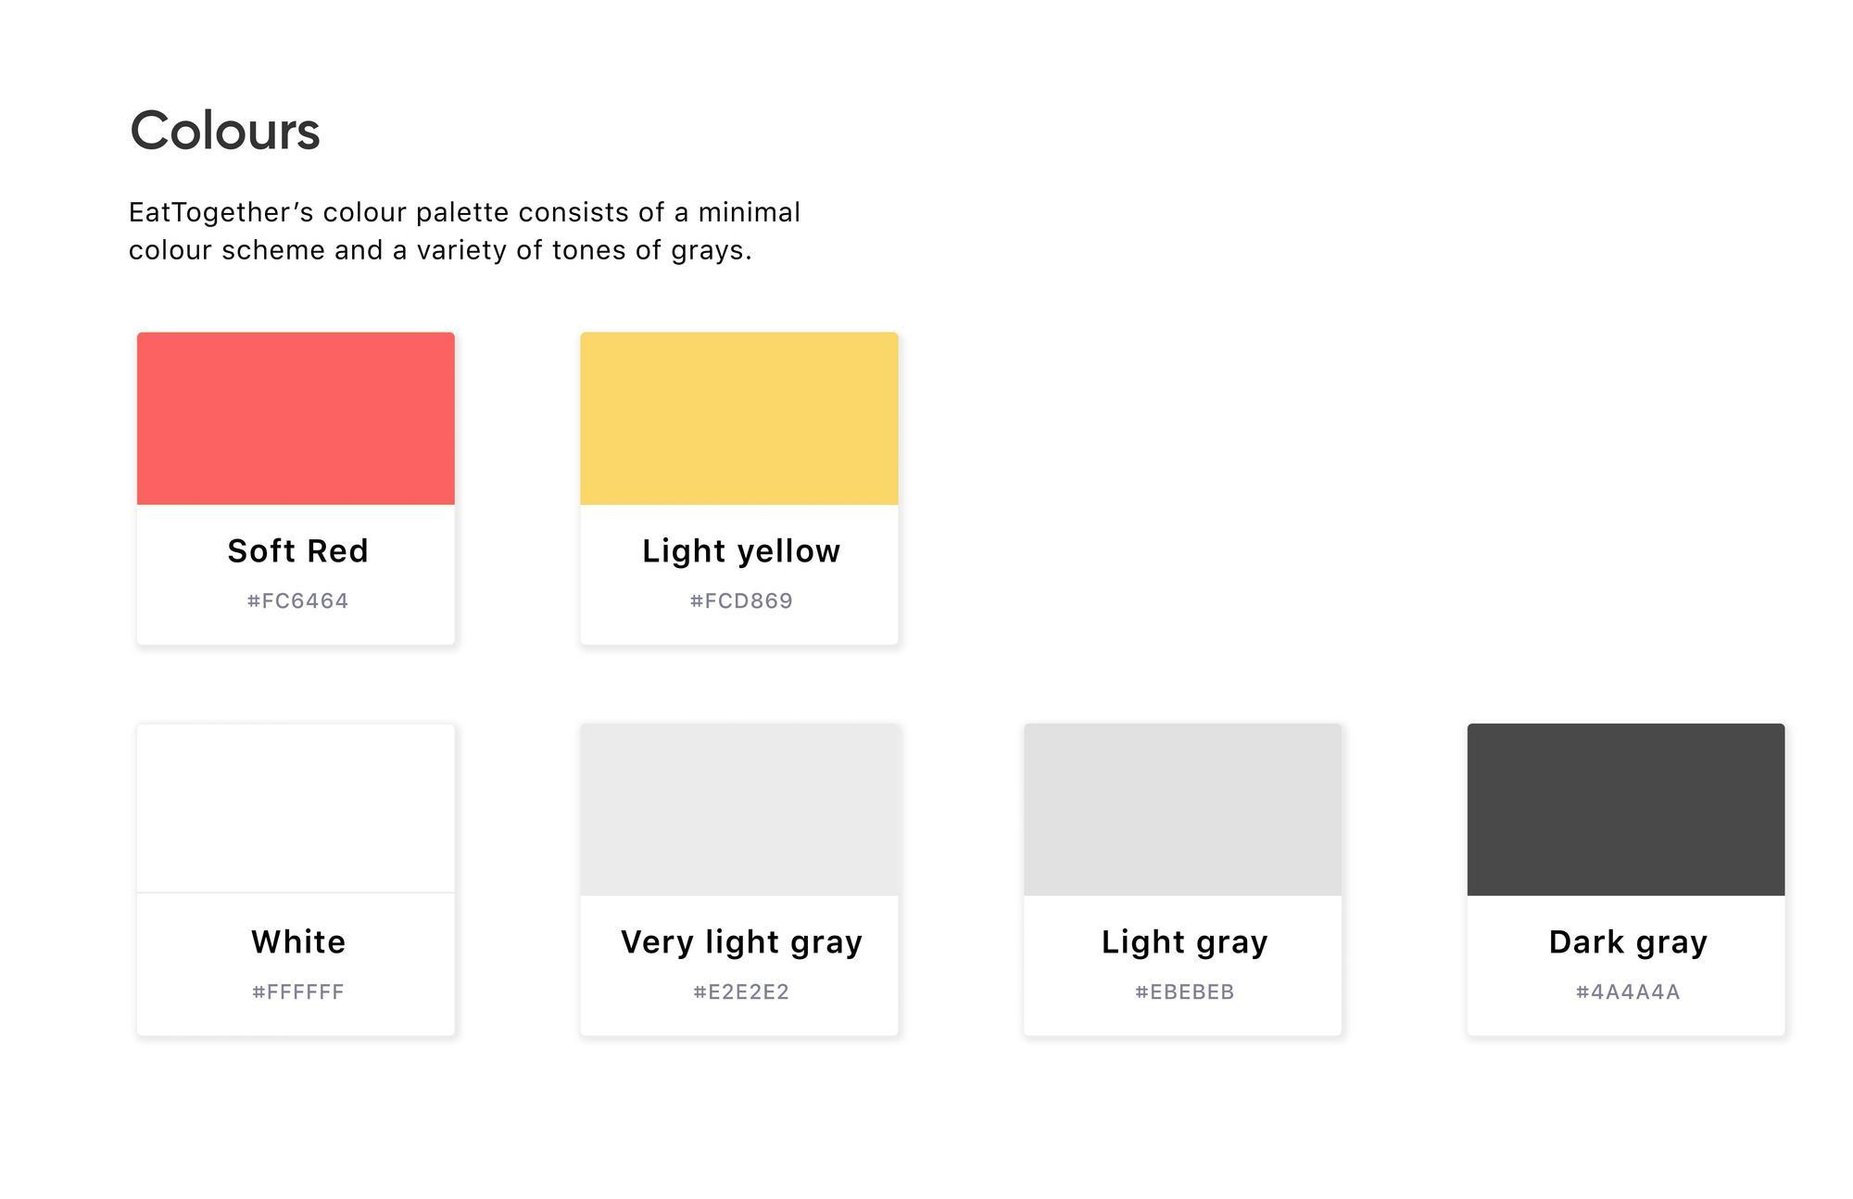
Task: Click the Light yellow colour swatch
Action: pos(739,418)
